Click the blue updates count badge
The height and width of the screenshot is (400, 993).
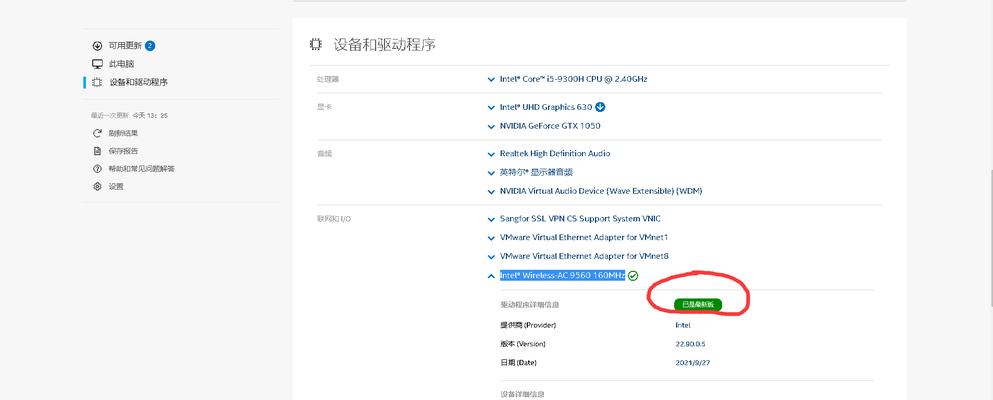(150, 46)
